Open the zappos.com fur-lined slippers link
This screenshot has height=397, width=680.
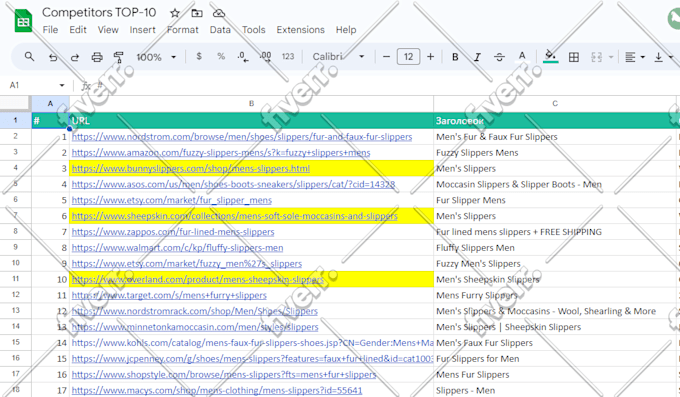pos(173,232)
